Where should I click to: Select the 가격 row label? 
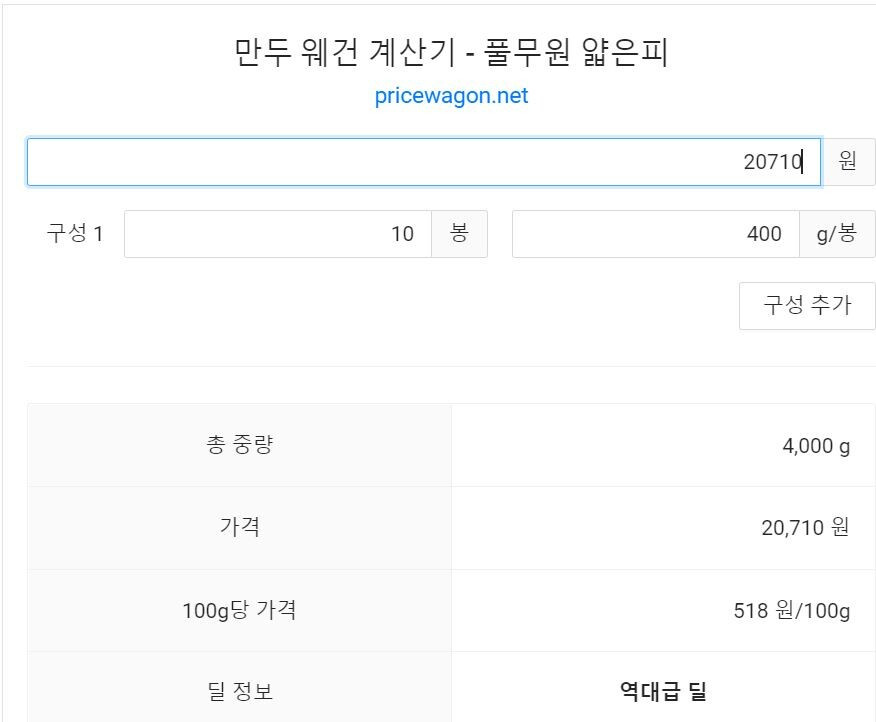pyautogui.click(x=240, y=526)
